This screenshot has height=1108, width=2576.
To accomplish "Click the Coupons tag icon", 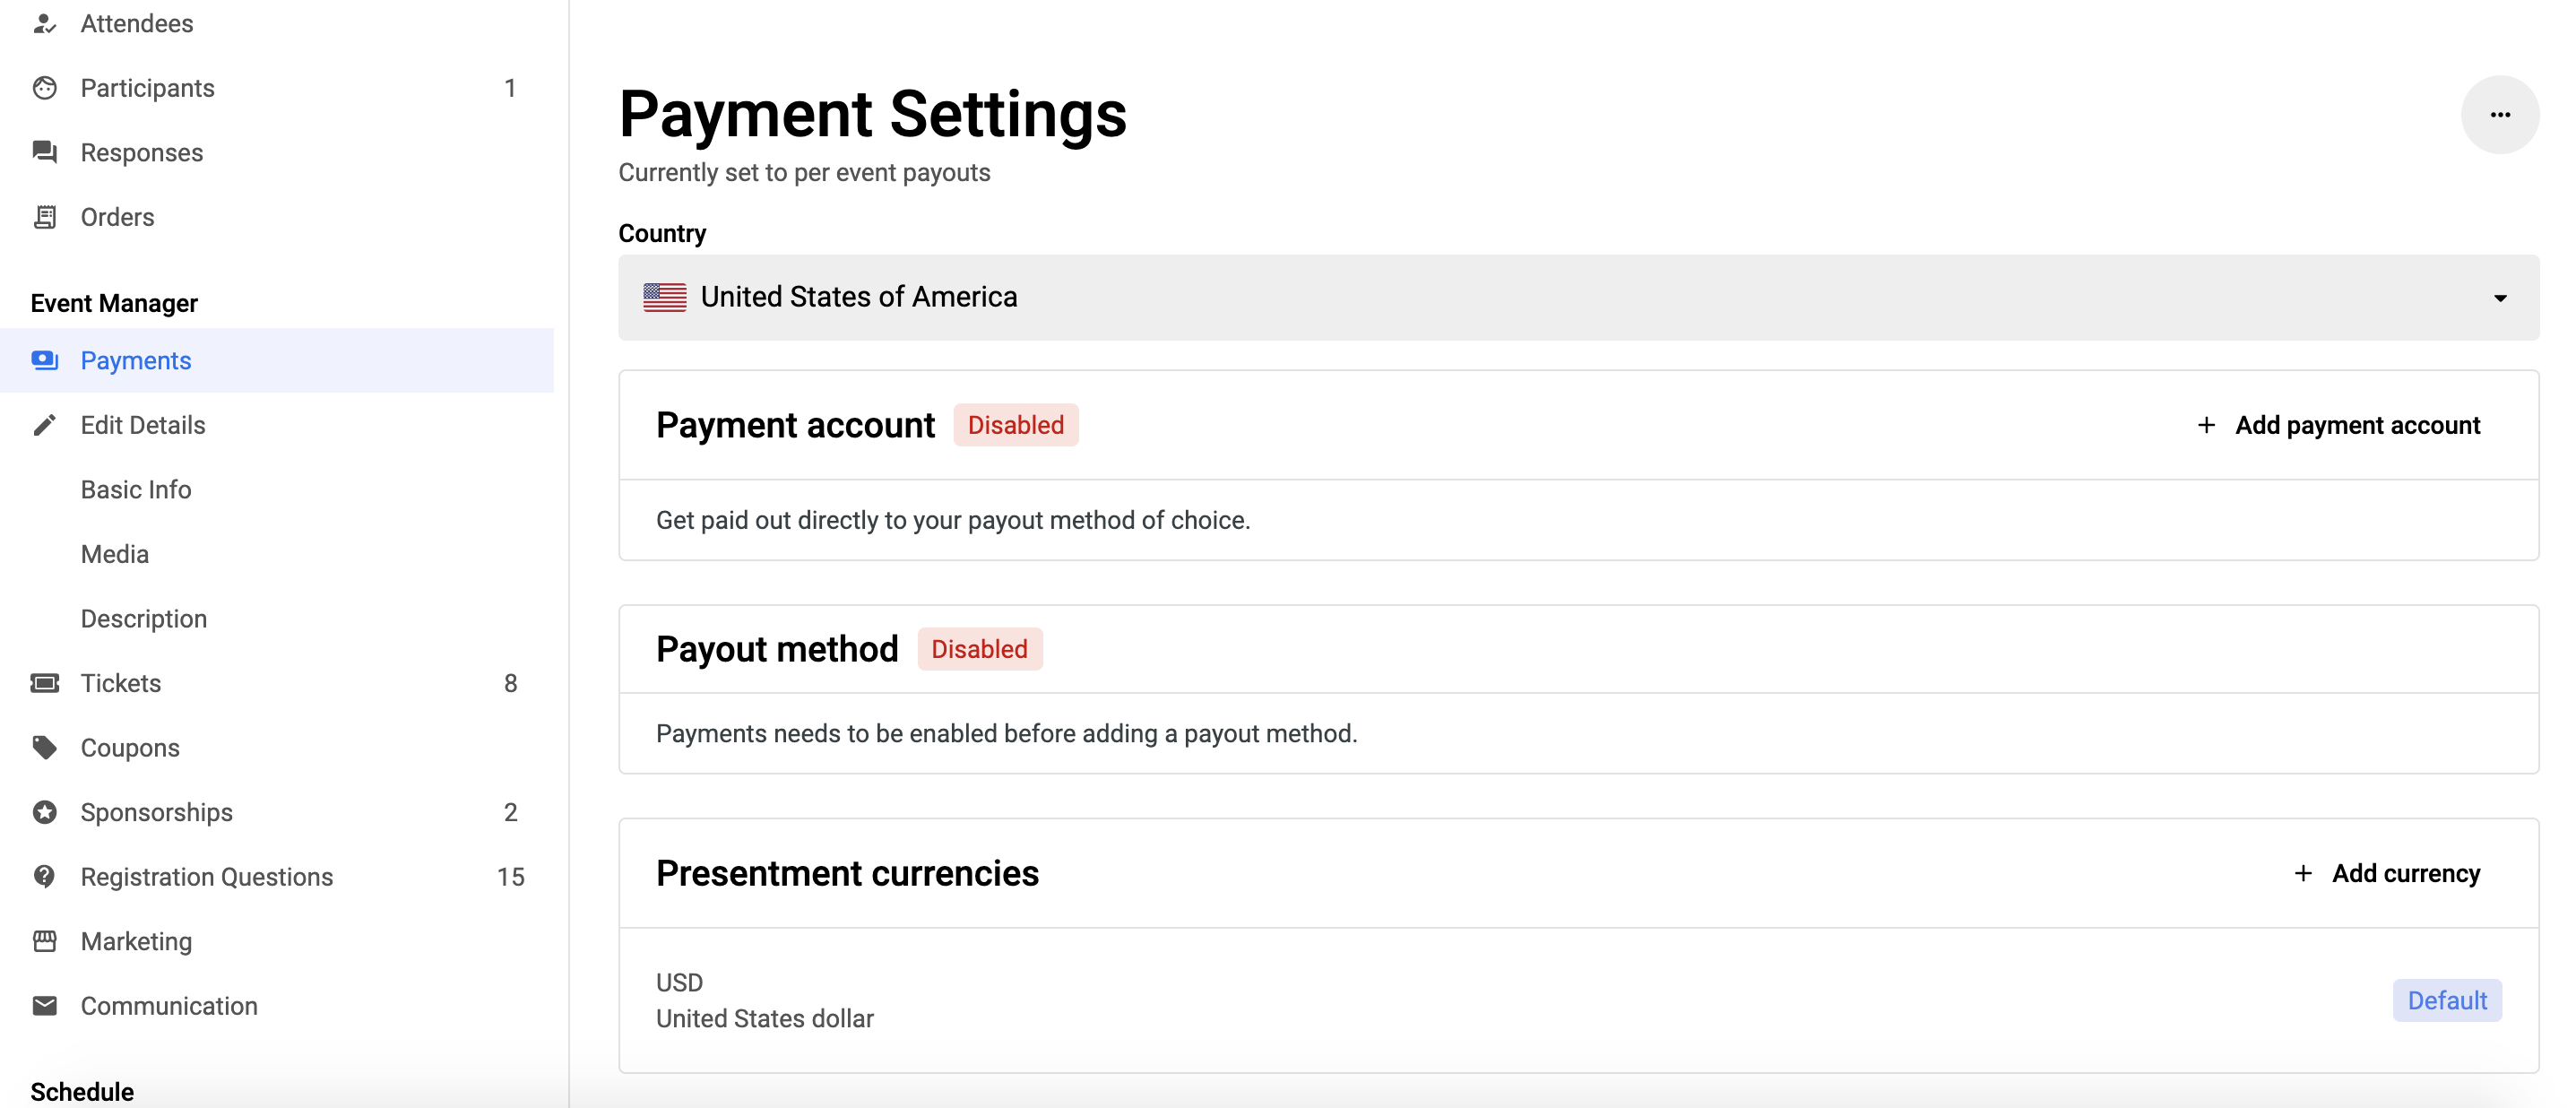I will click(45, 748).
